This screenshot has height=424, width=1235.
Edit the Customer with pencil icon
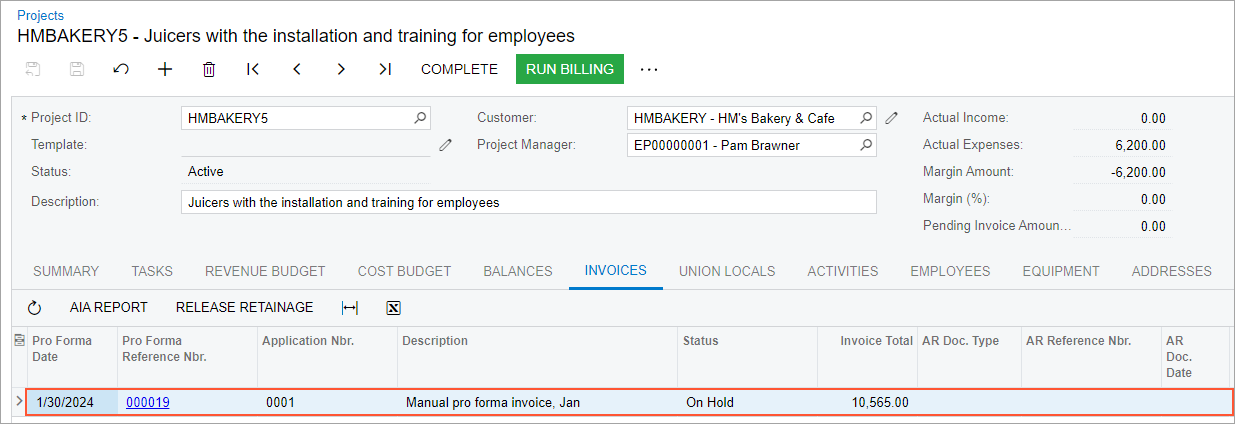(892, 118)
